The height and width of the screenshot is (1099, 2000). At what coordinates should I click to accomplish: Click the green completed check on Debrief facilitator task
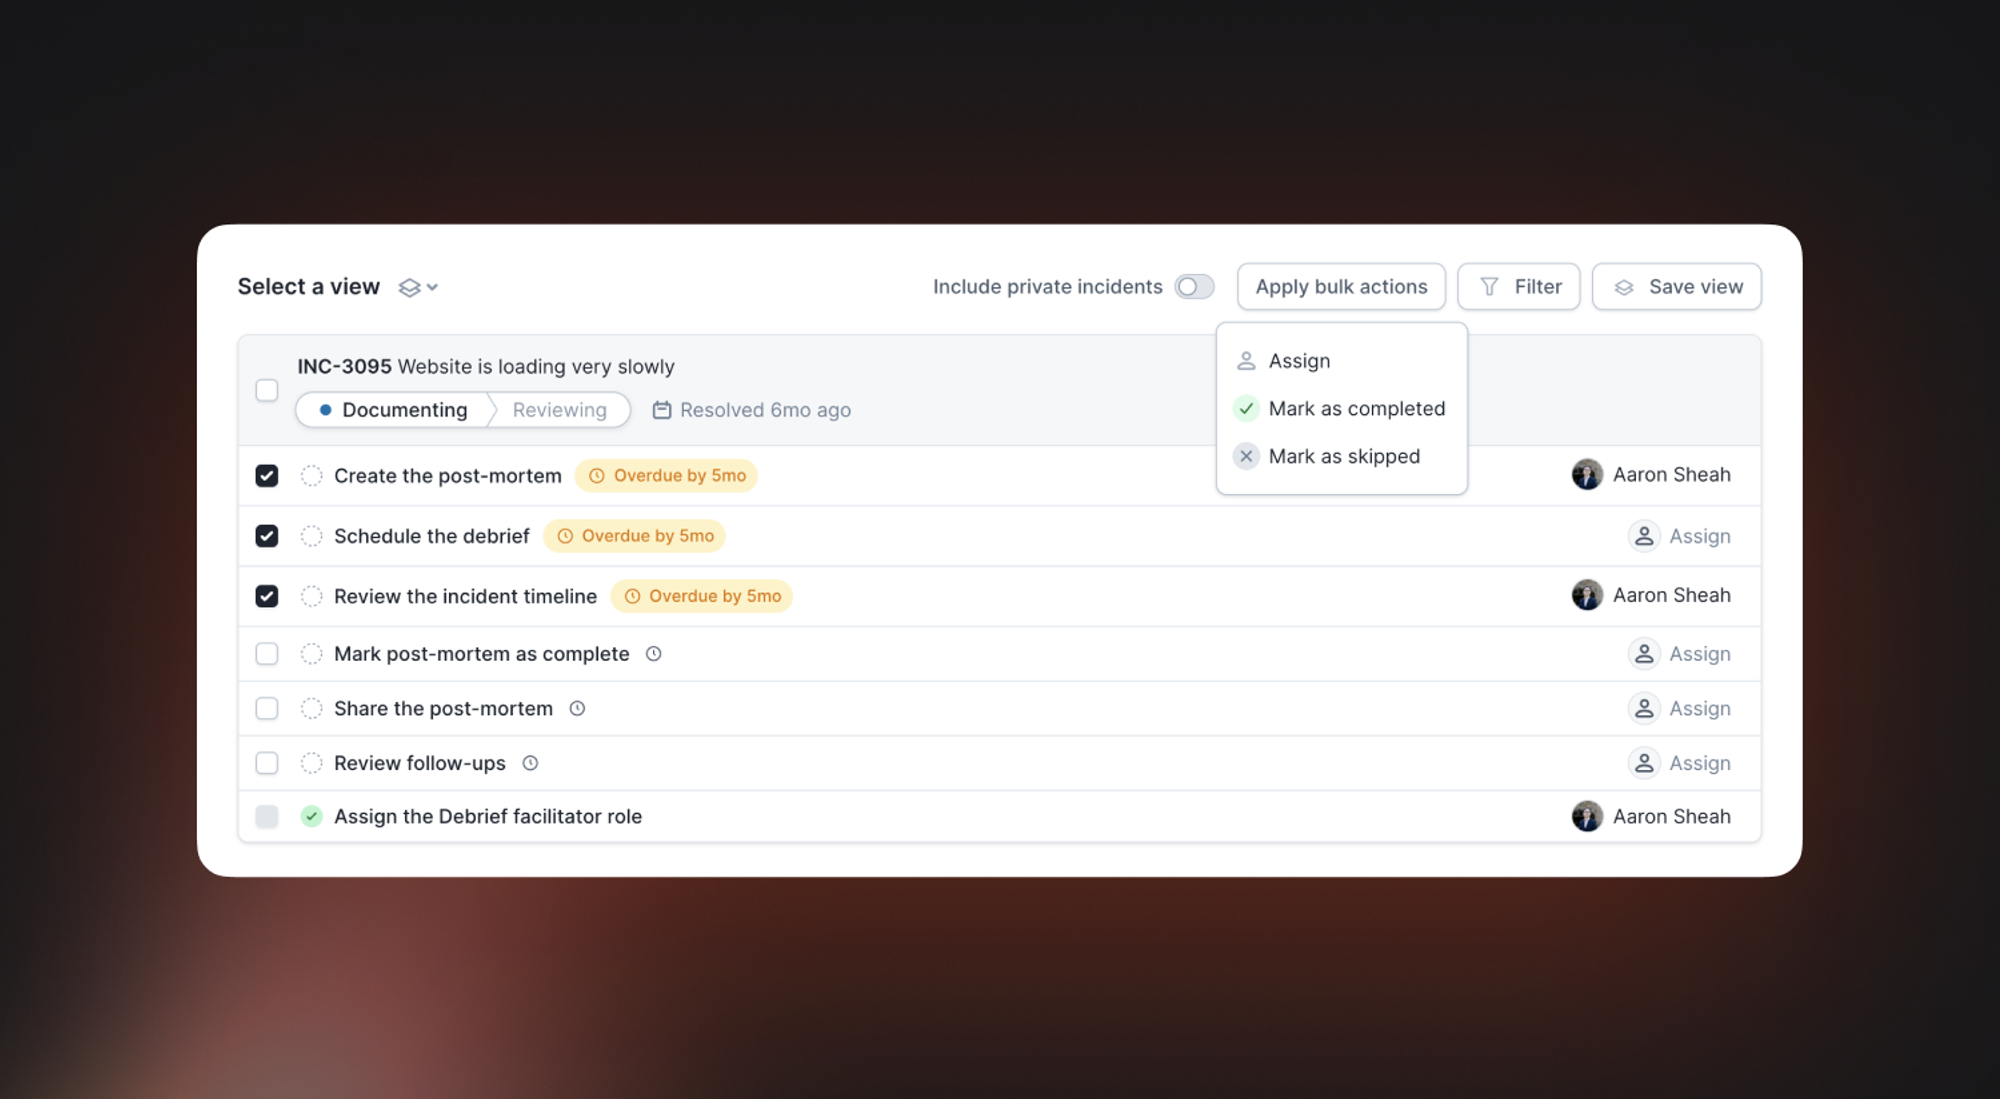point(312,817)
